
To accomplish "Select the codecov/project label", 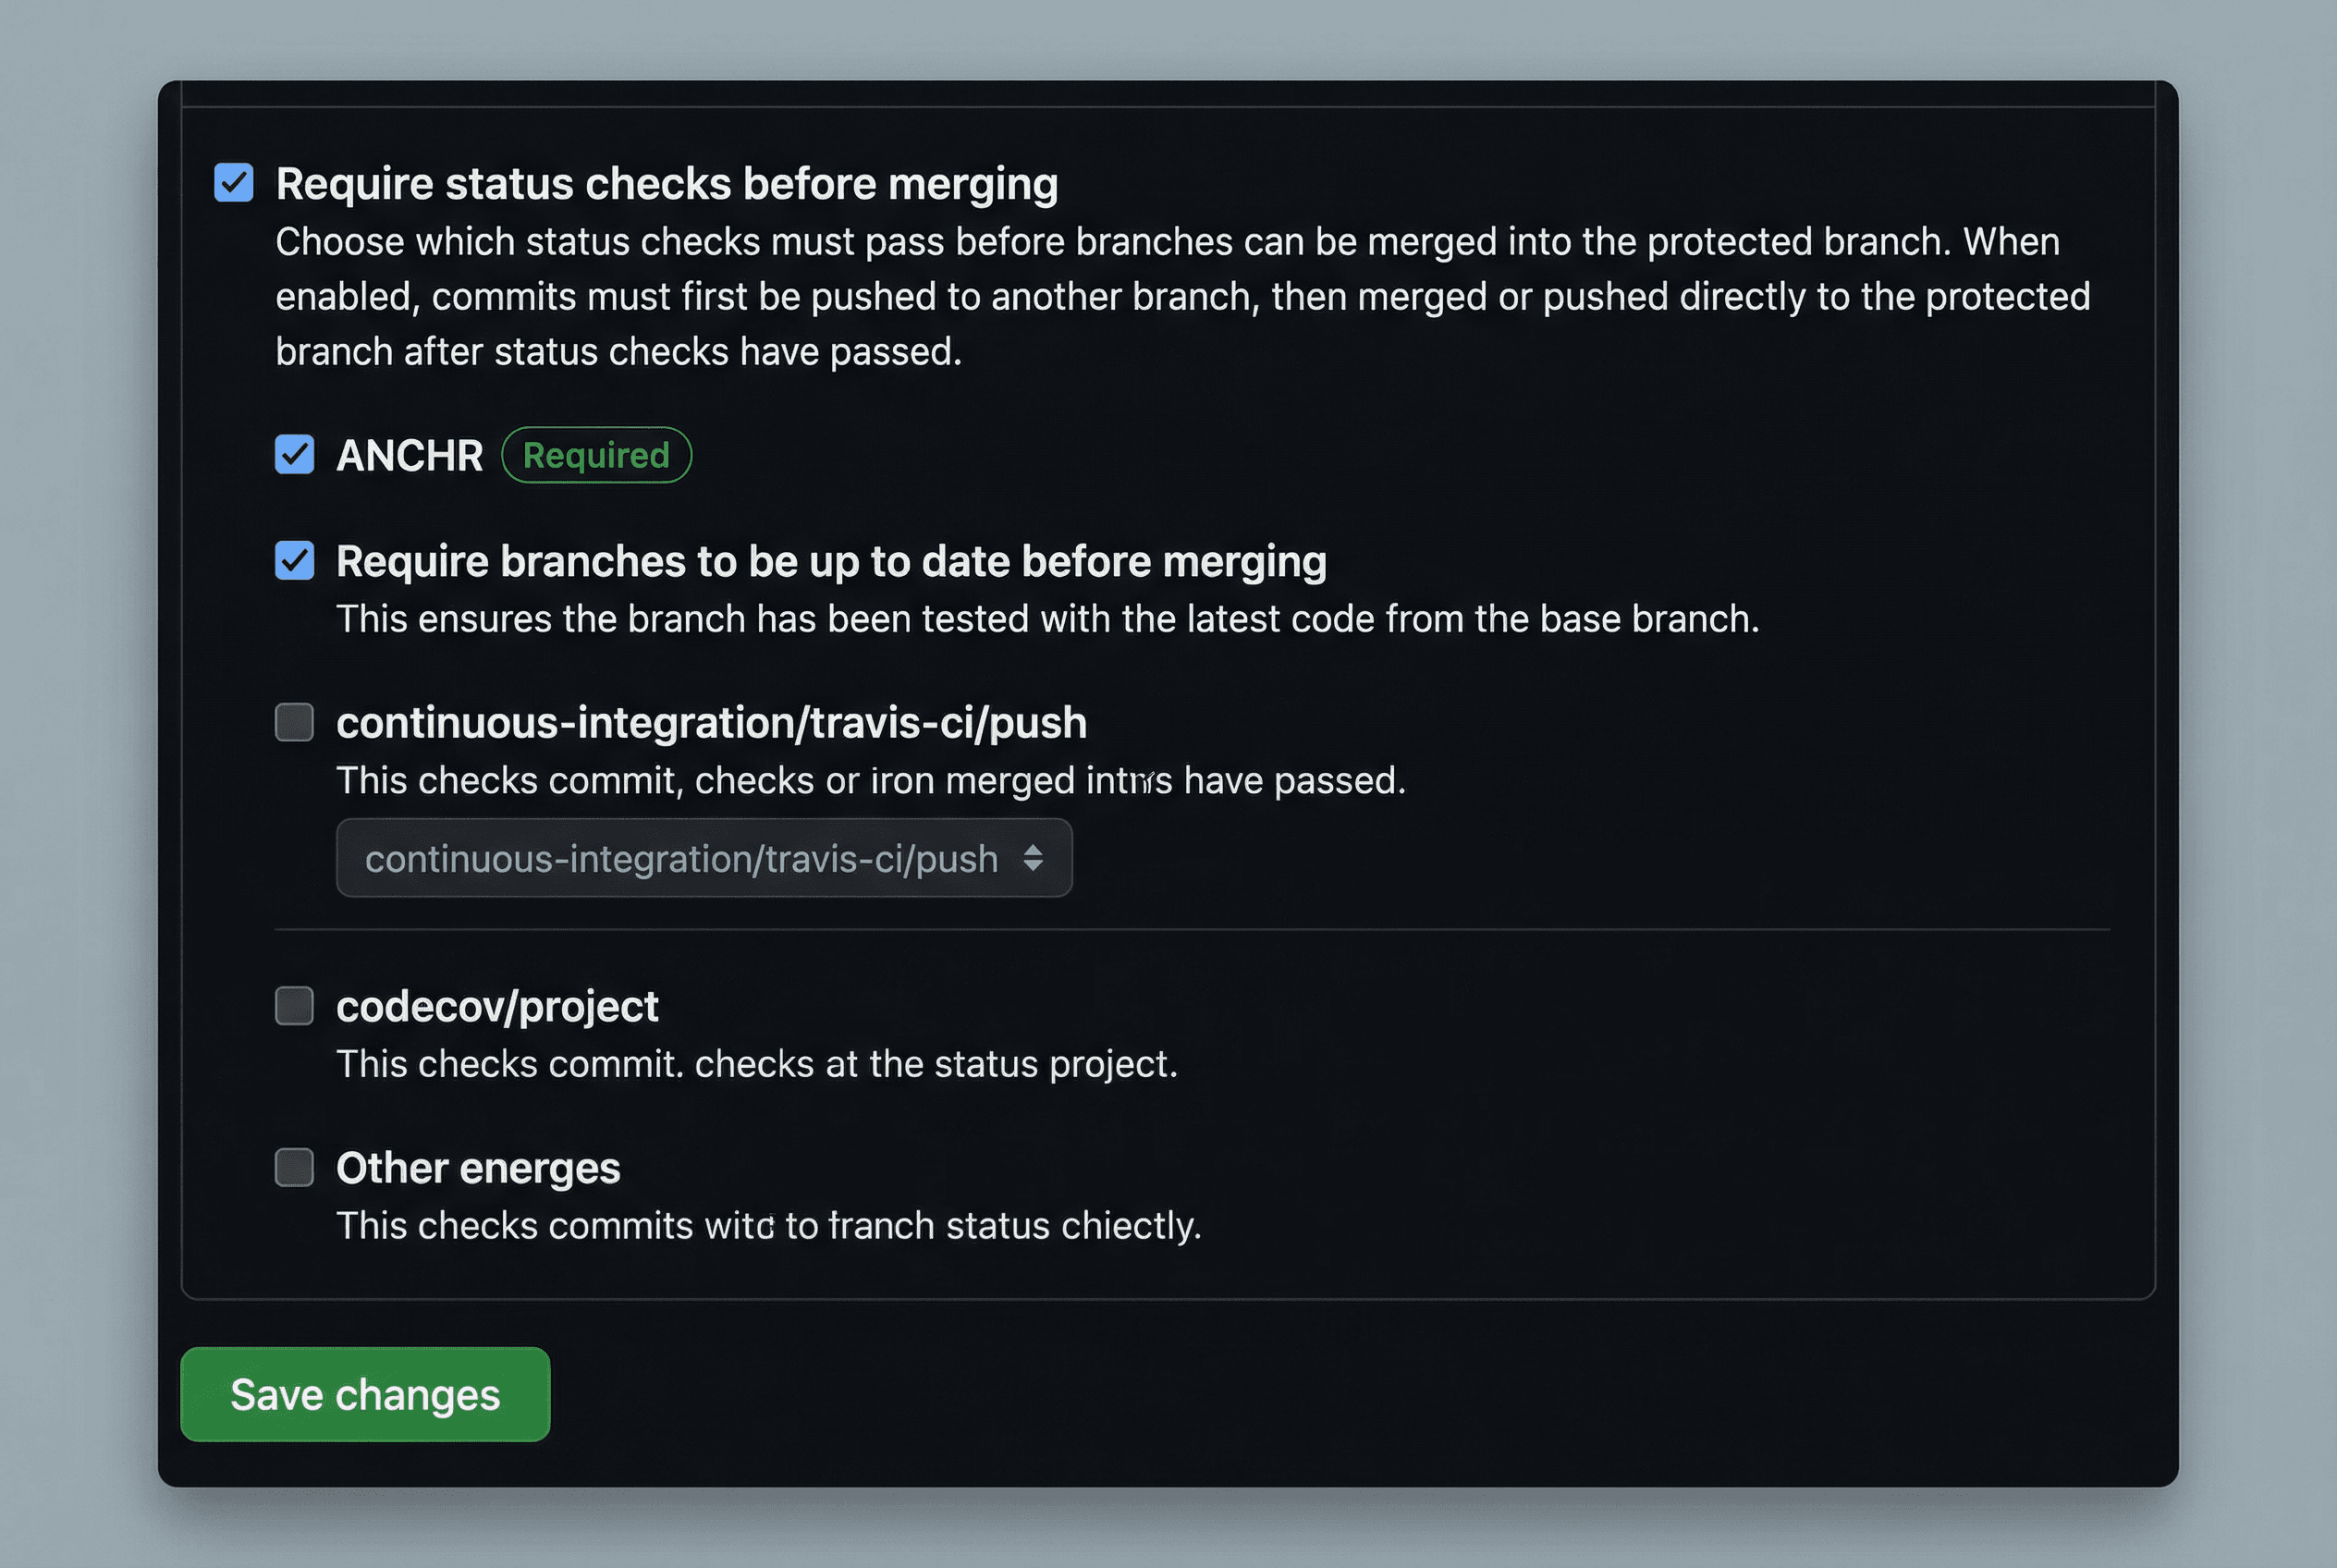I will click(x=497, y=1006).
